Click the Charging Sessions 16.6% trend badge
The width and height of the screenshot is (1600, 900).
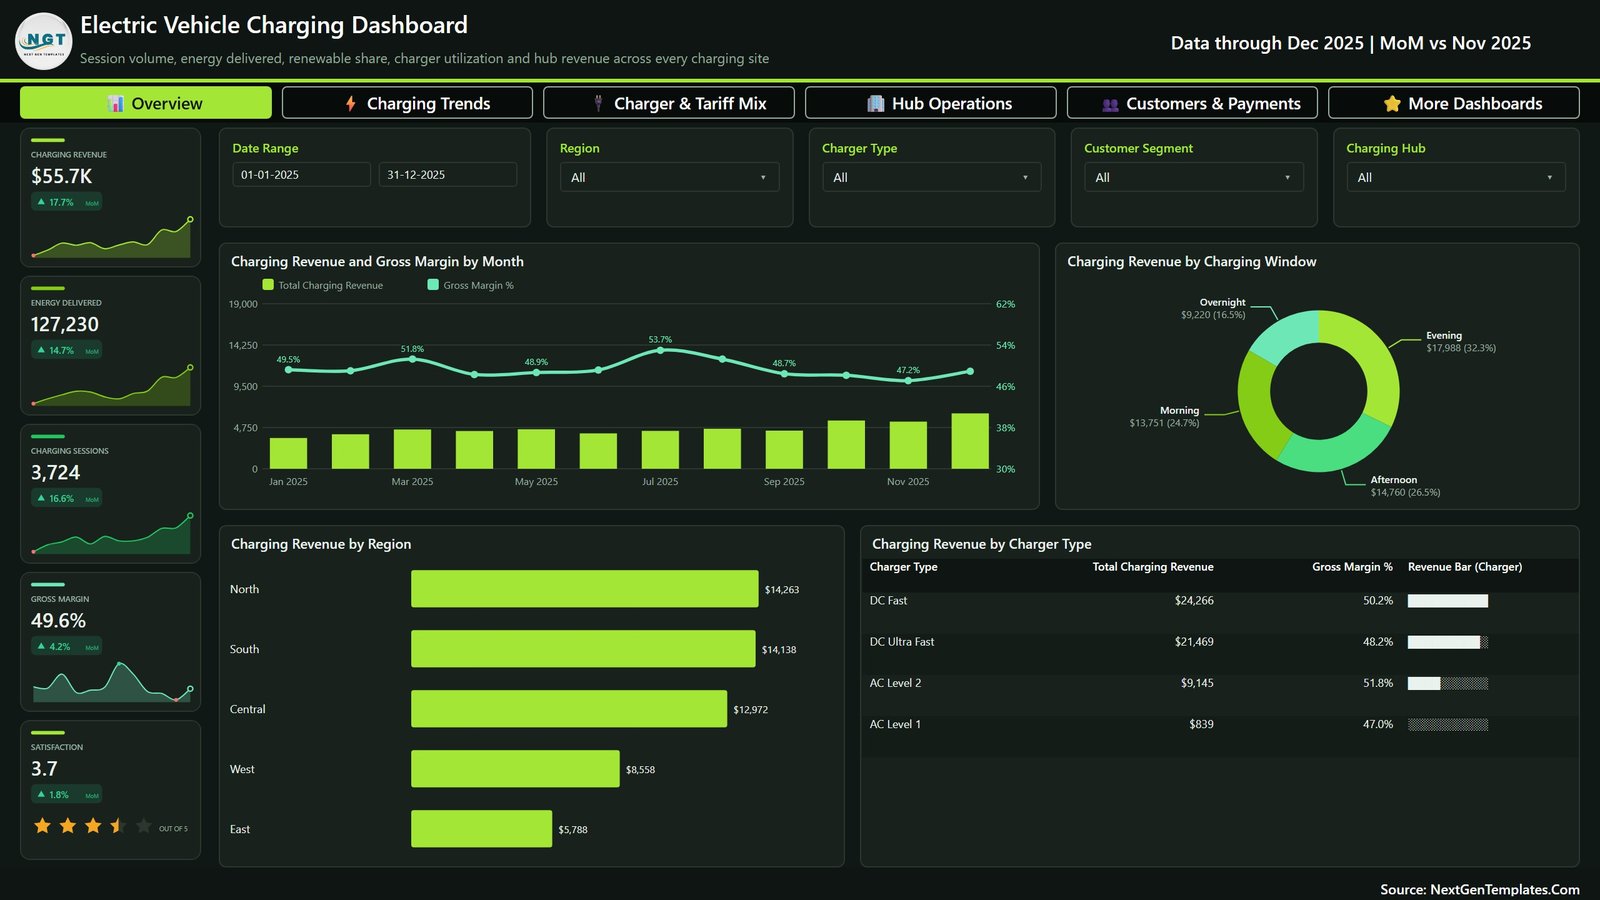(x=66, y=498)
